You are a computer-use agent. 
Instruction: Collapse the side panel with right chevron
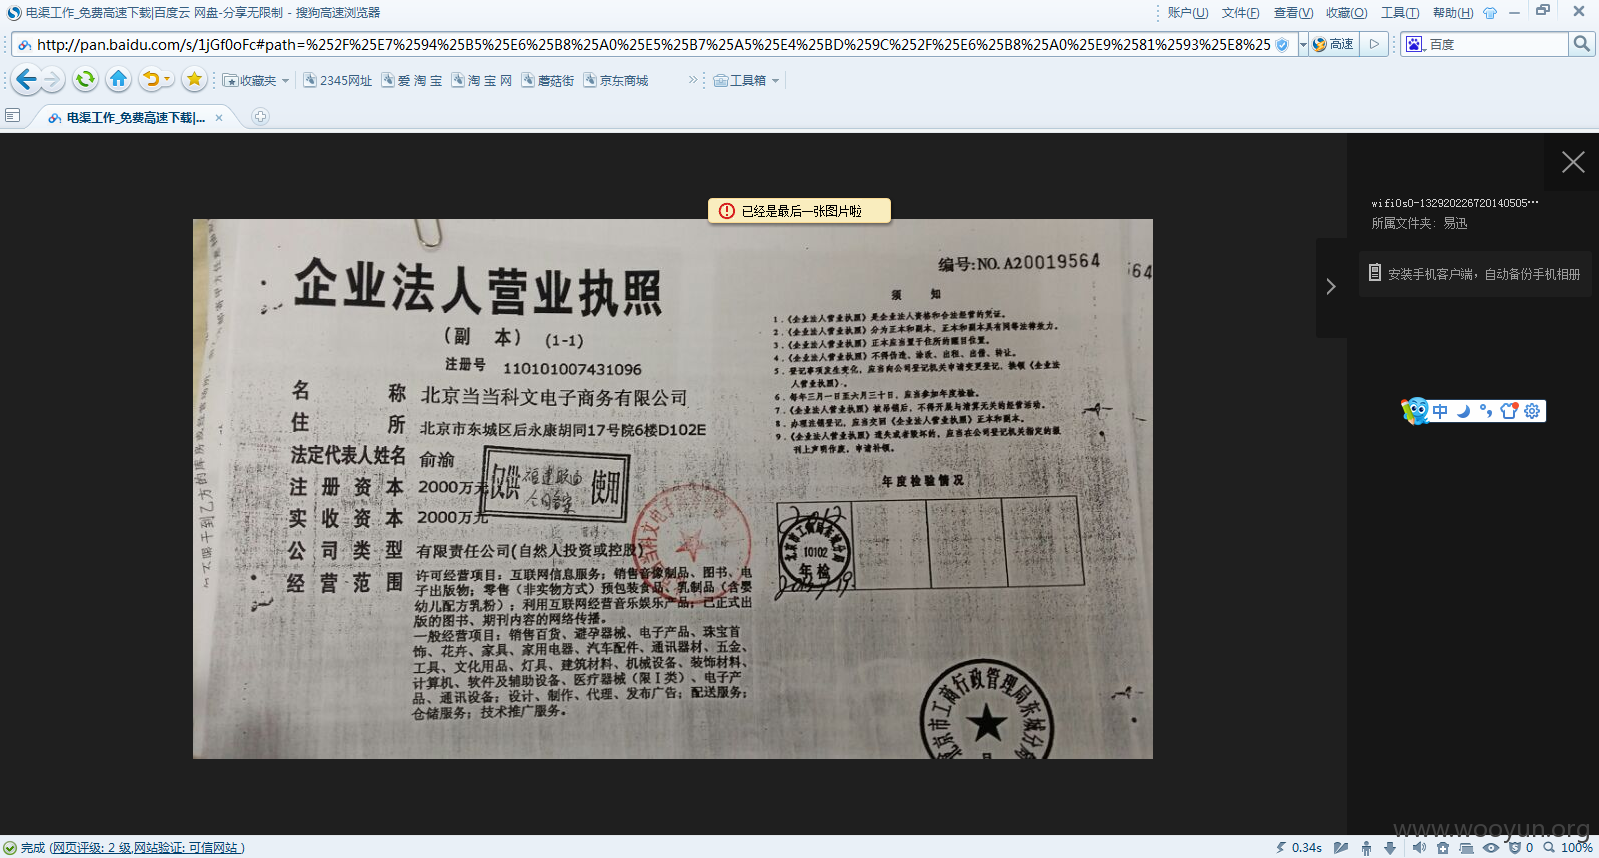pyautogui.click(x=1331, y=287)
